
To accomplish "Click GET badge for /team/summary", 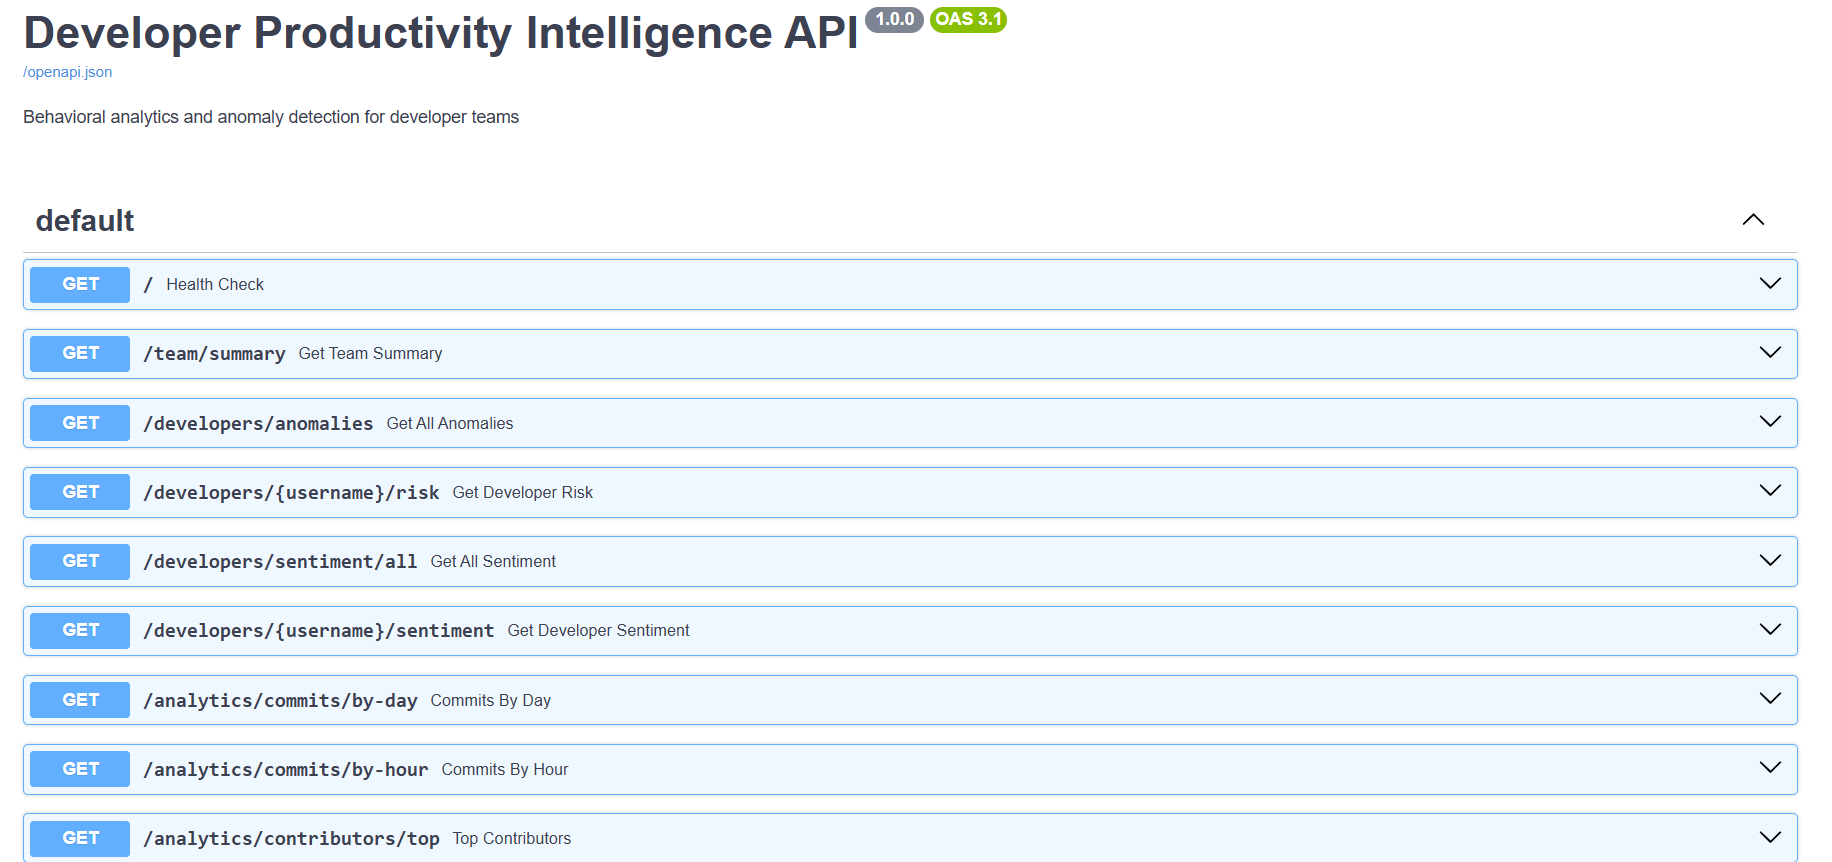I will (80, 353).
